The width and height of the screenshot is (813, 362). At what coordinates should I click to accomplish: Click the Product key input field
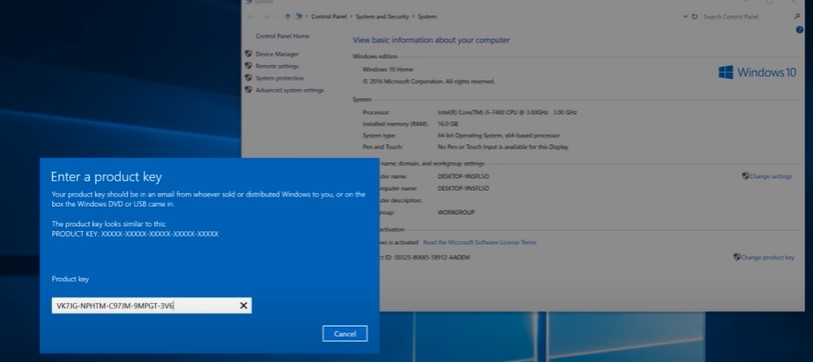click(x=151, y=306)
